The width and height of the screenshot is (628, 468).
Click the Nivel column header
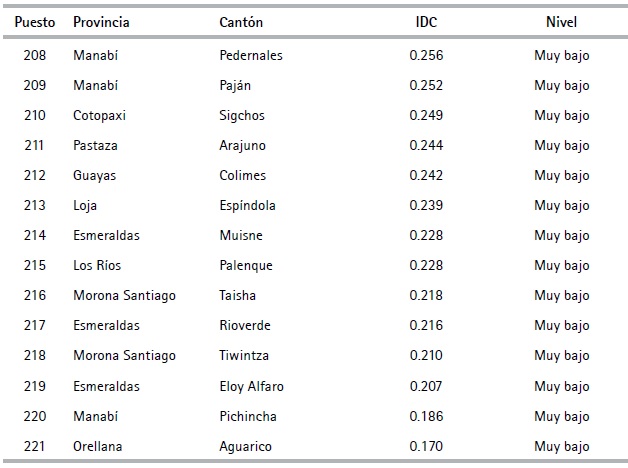(x=562, y=21)
